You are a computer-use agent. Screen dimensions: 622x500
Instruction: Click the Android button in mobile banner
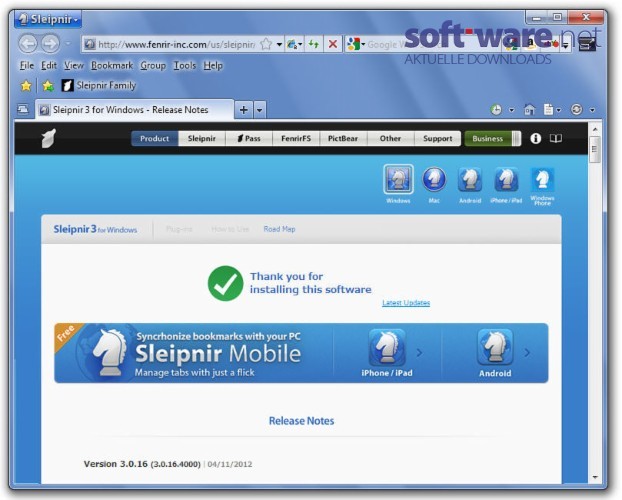[495, 353]
